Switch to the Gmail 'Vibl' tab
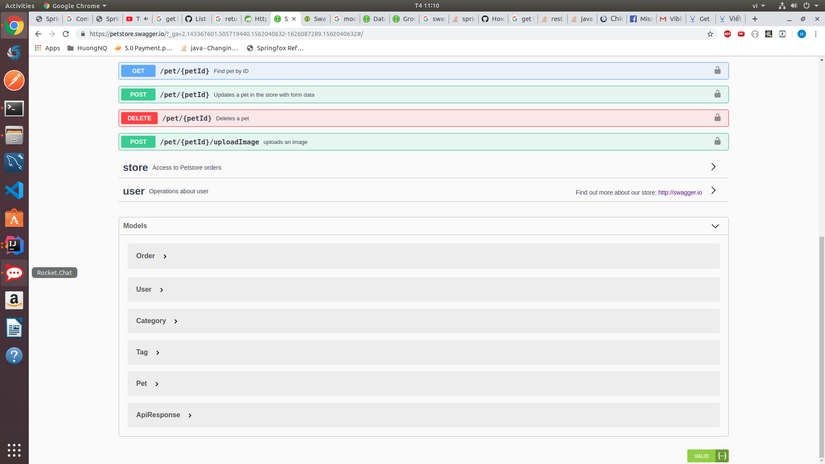 [671, 18]
